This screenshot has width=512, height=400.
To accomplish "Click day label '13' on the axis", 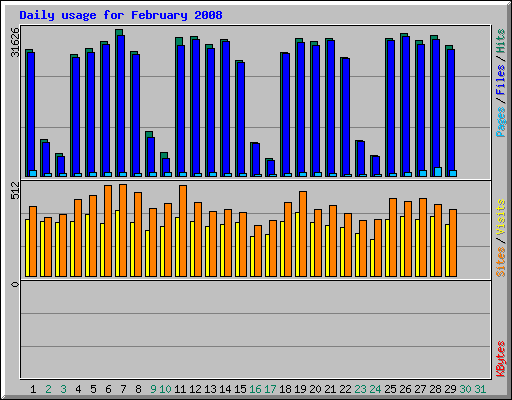I will point(210,389).
